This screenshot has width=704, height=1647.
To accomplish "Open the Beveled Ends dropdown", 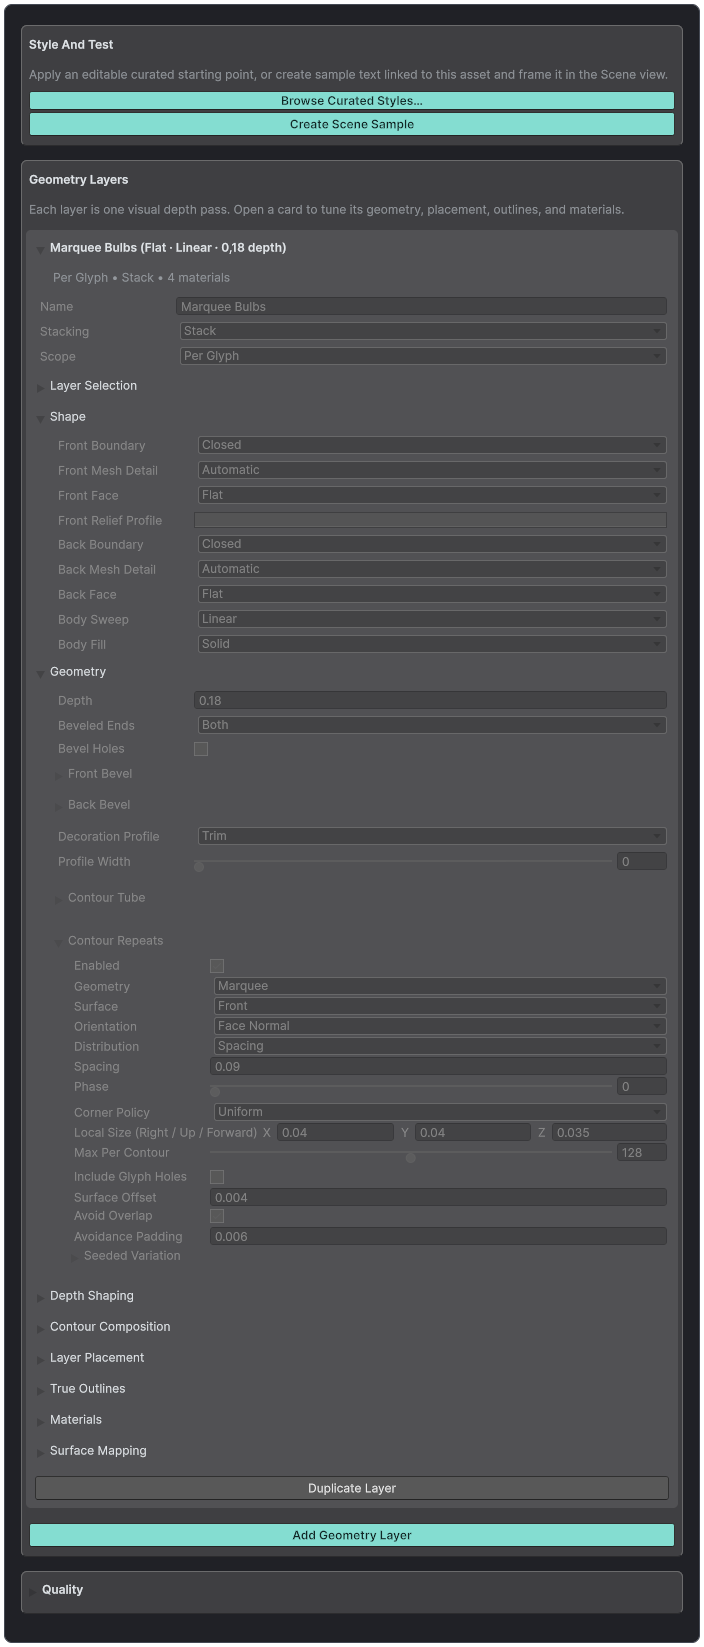I will [432, 725].
